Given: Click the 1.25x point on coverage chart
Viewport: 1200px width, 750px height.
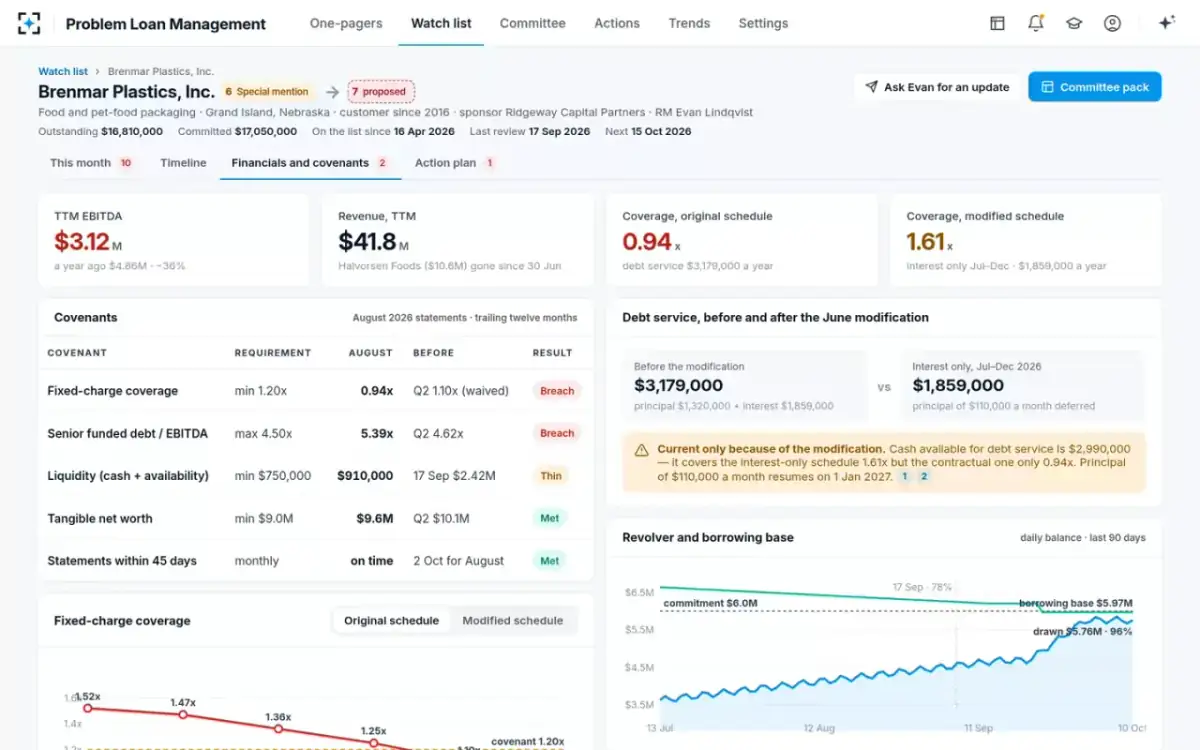Looking at the screenshot, I should [374, 743].
